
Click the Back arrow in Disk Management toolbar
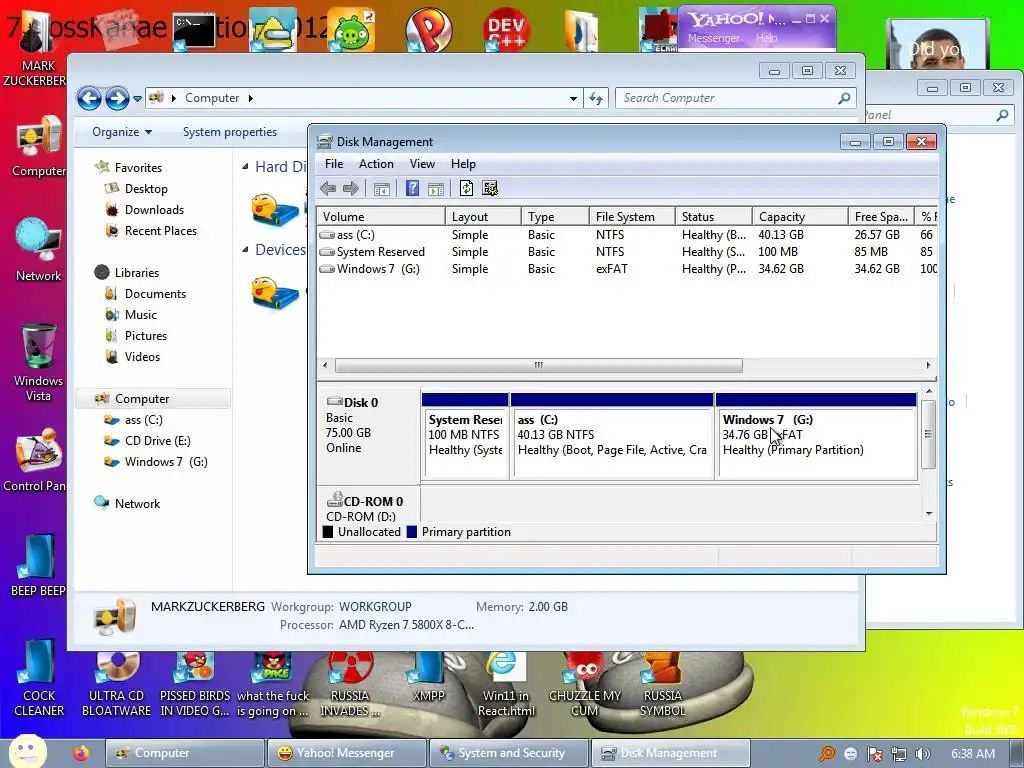pyautogui.click(x=328, y=189)
